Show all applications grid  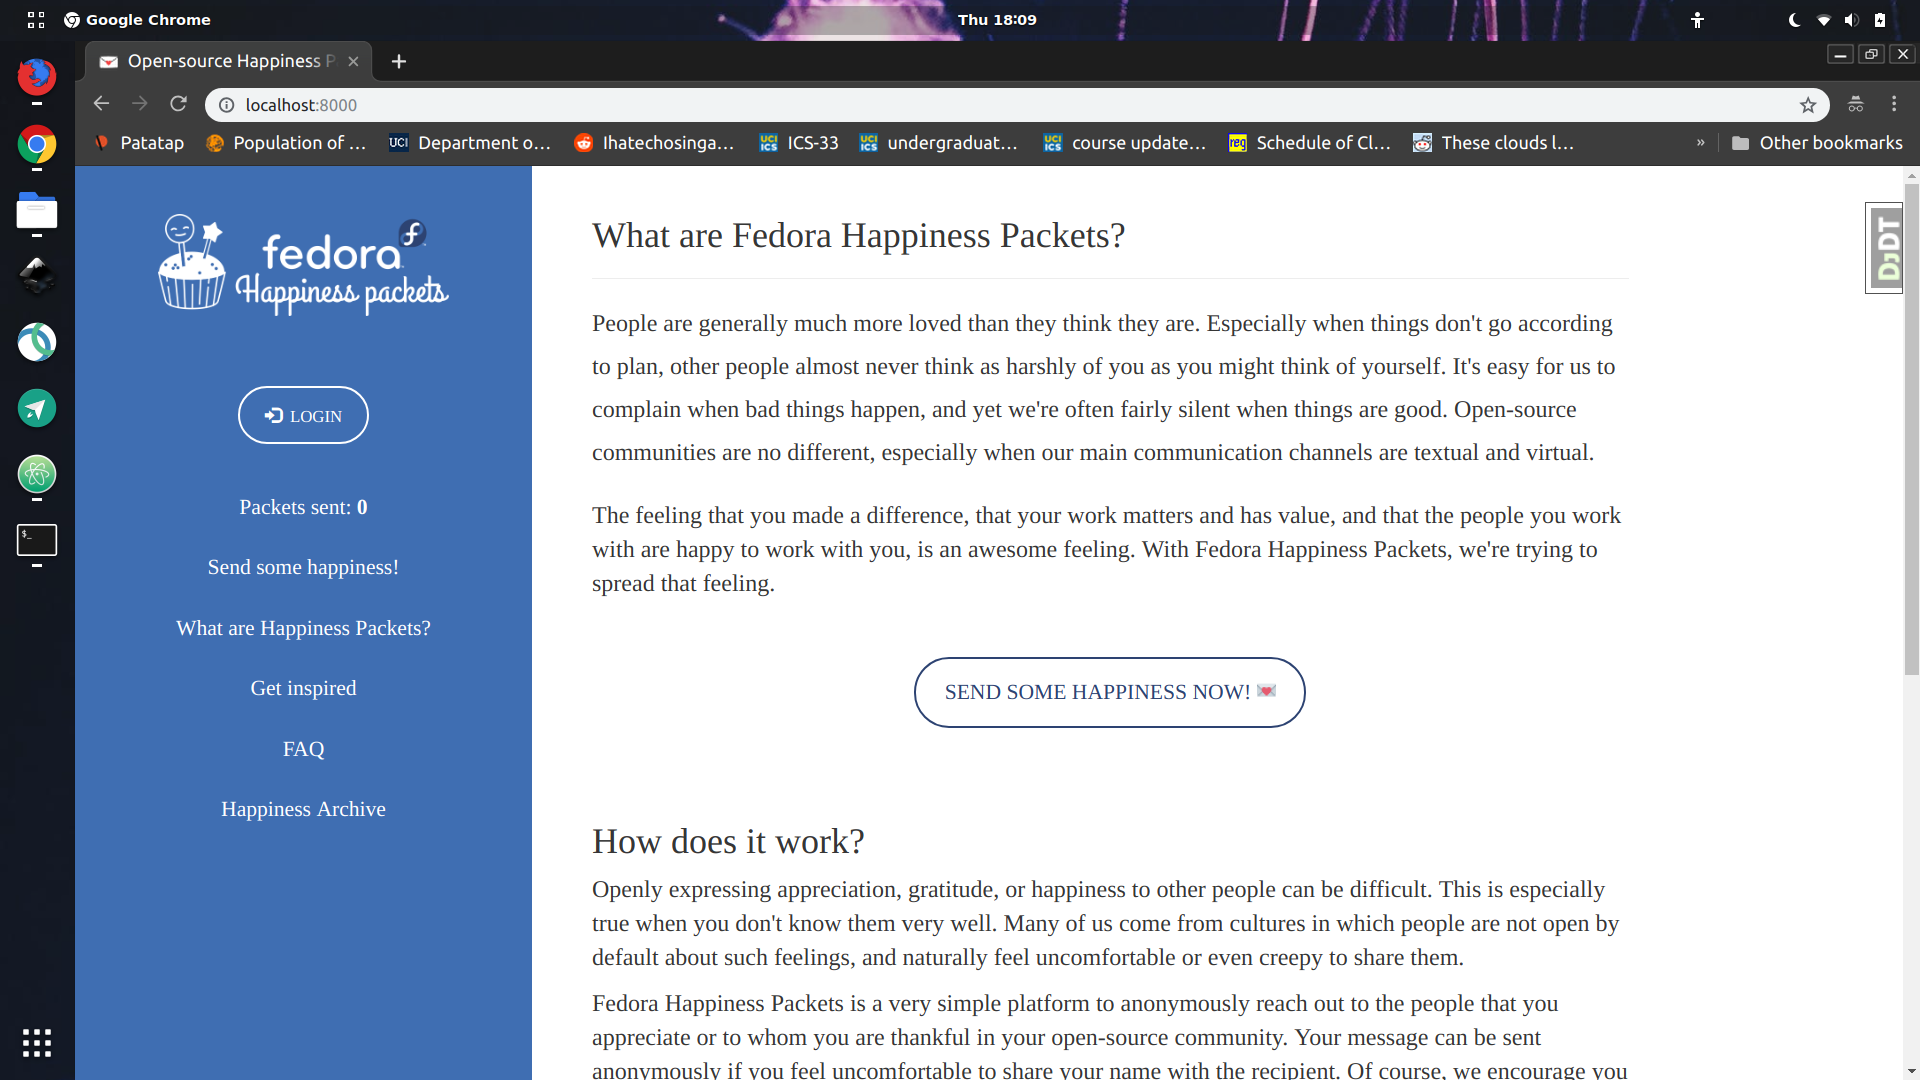[x=37, y=1043]
